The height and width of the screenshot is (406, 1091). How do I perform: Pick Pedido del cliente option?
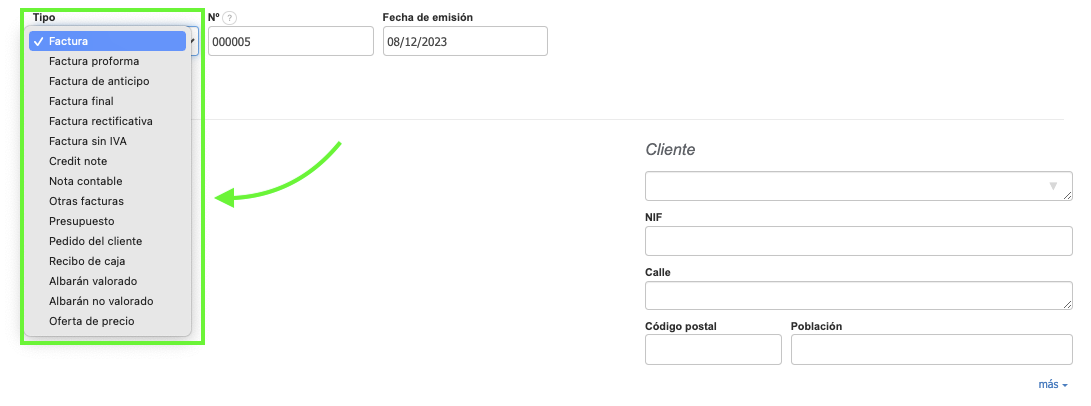pyautogui.click(x=96, y=241)
